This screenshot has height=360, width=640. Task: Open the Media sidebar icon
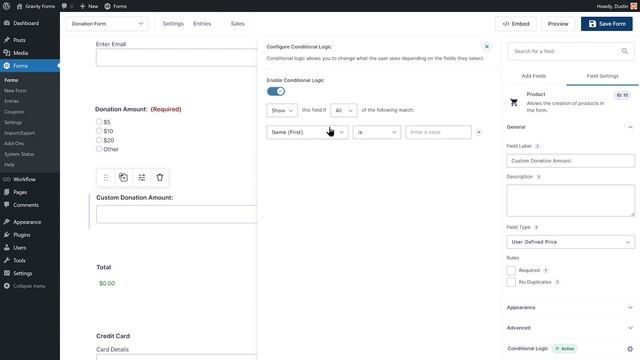click(x=7, y=53)
